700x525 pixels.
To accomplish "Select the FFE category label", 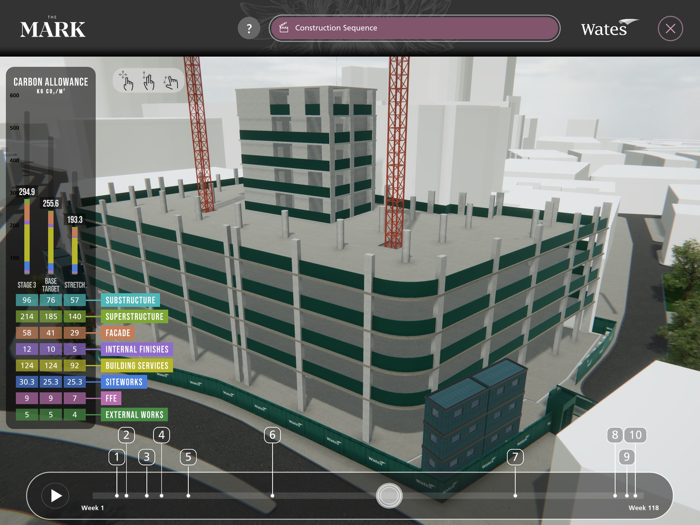I will [111, 398].
